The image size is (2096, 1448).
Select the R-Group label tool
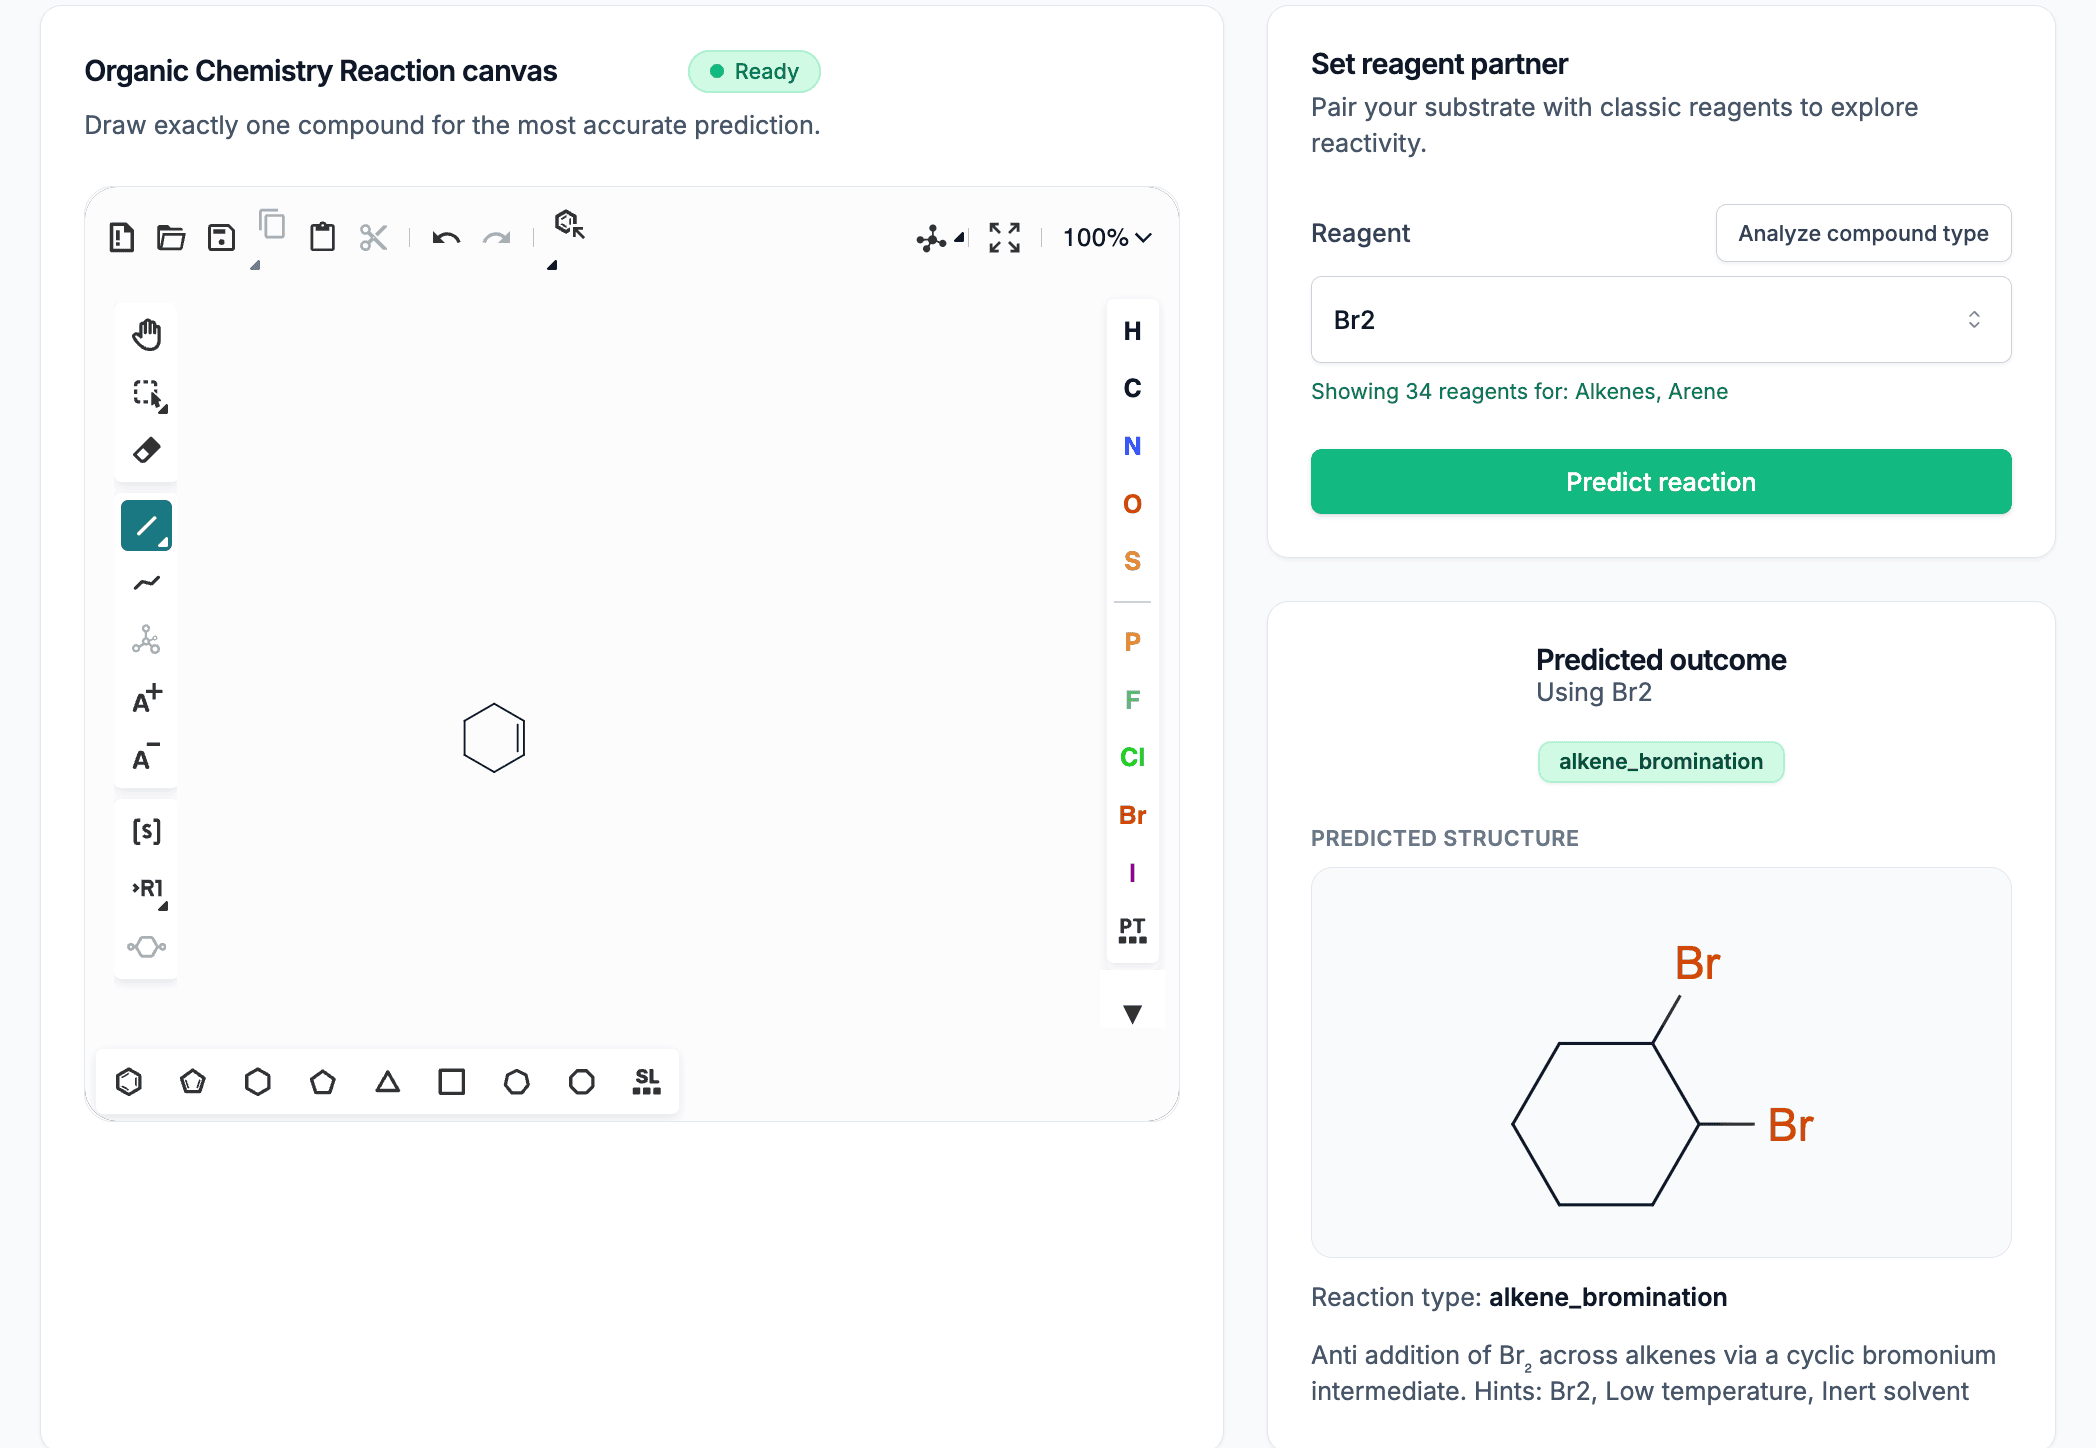pos(145,888)
